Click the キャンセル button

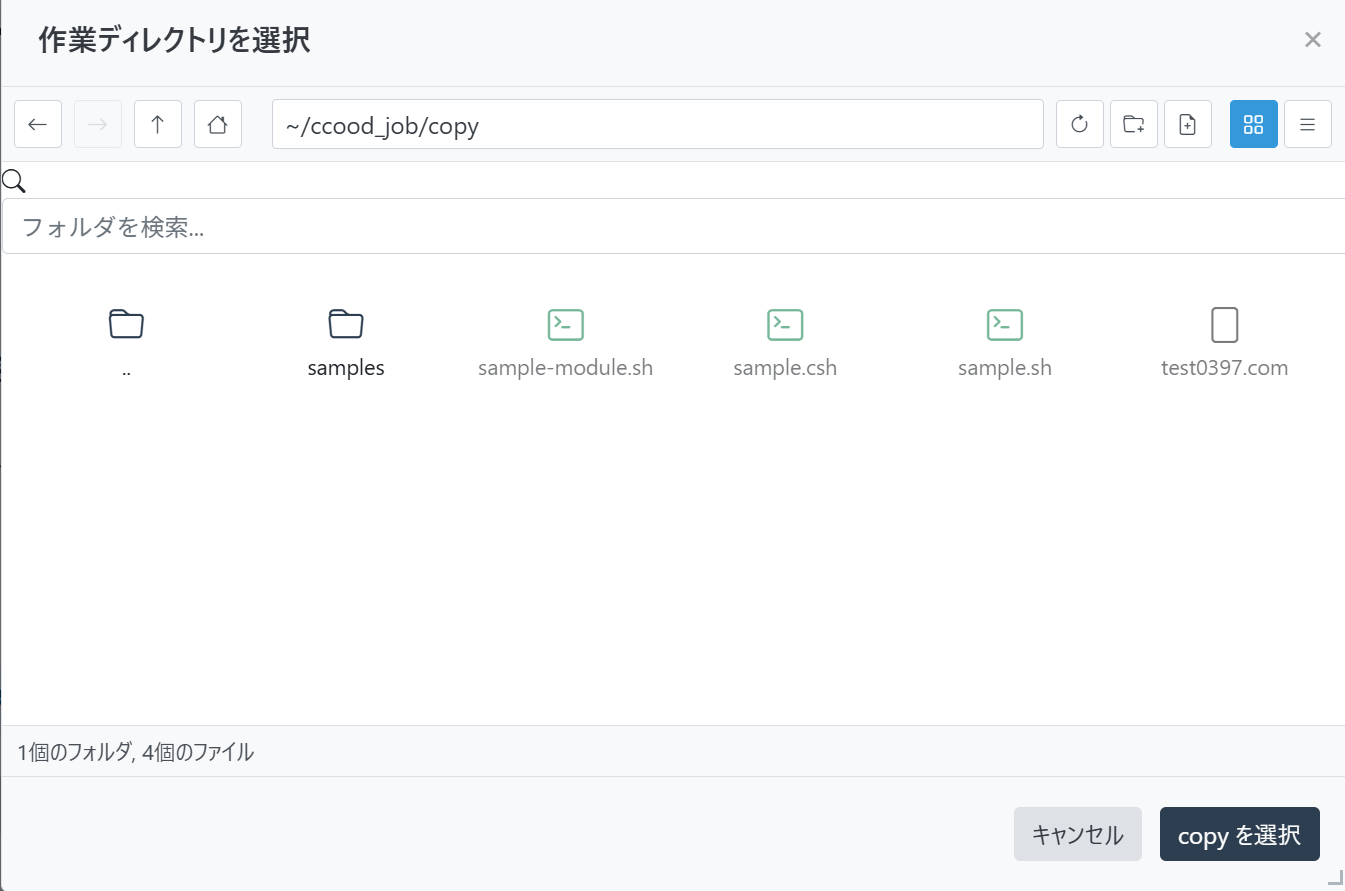click(1078, 834)
